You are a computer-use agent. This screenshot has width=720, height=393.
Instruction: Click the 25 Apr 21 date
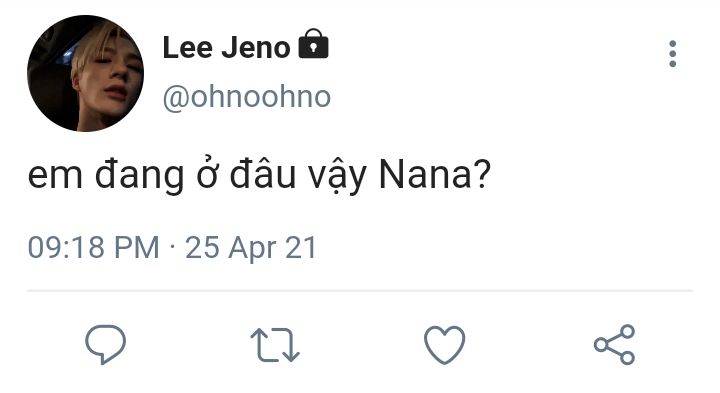pos(251,248)
